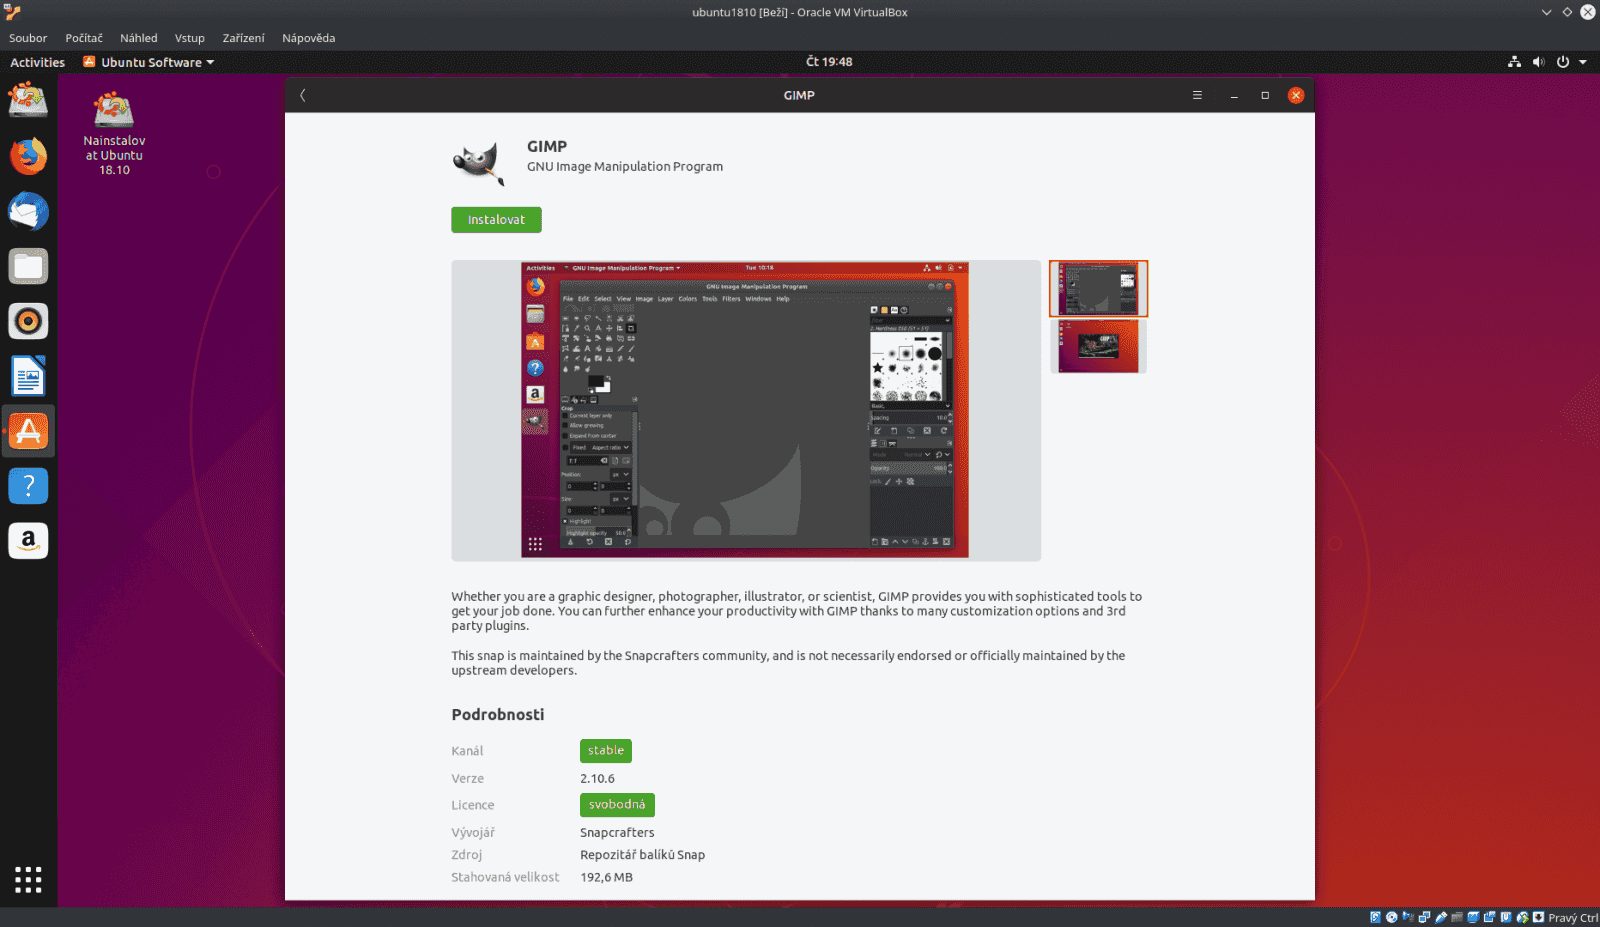Viewport: 1600px width, 927px height.
Task: Open Firefox from the dock
Action: [x=28, y=156]
